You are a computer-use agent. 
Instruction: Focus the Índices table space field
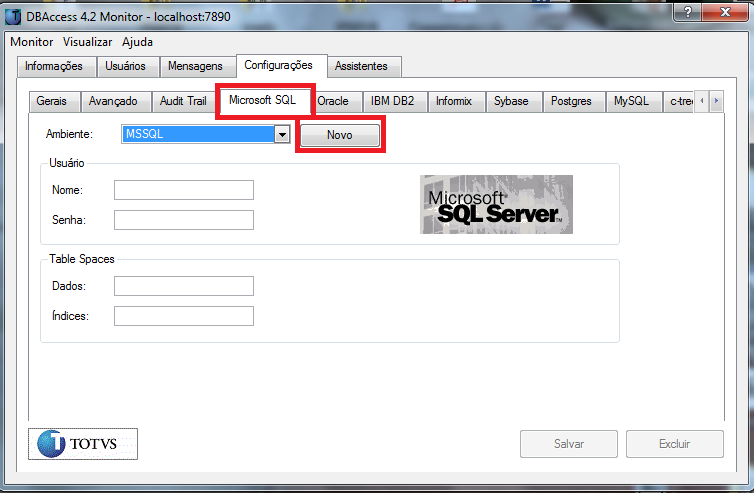(184, 316)
